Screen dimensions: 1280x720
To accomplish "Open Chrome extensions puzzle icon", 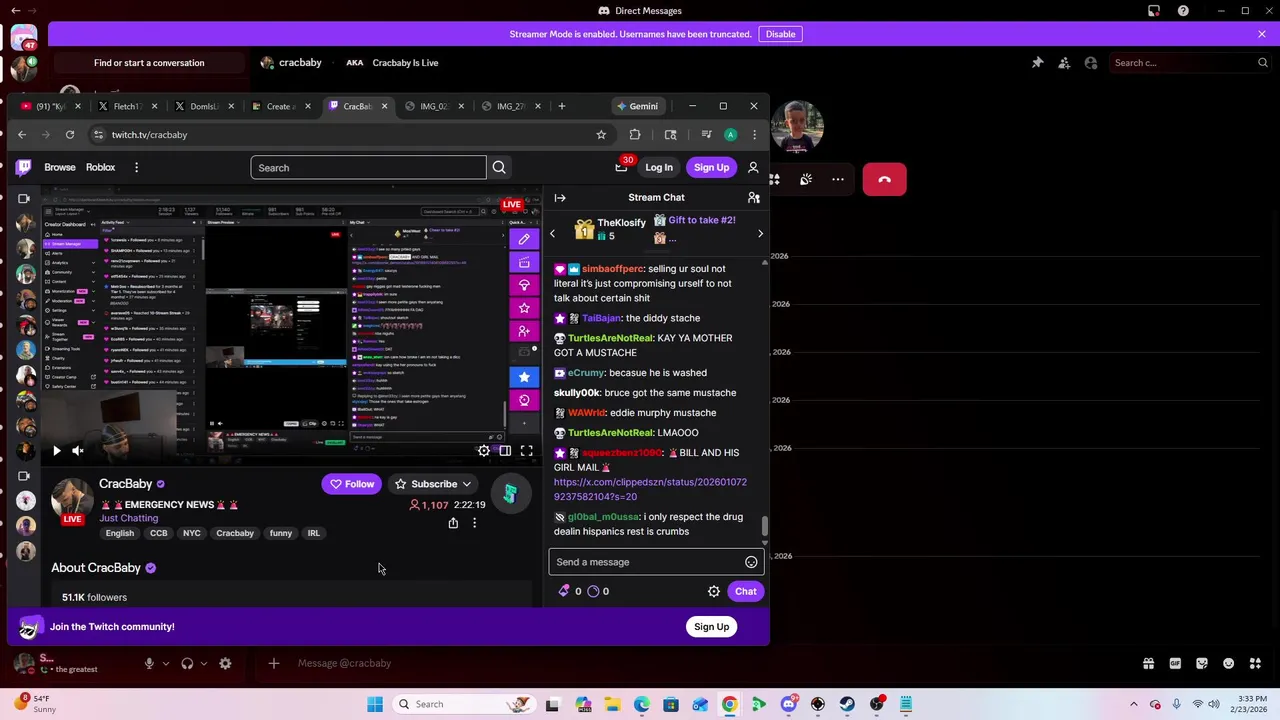I will click(635, 135).
